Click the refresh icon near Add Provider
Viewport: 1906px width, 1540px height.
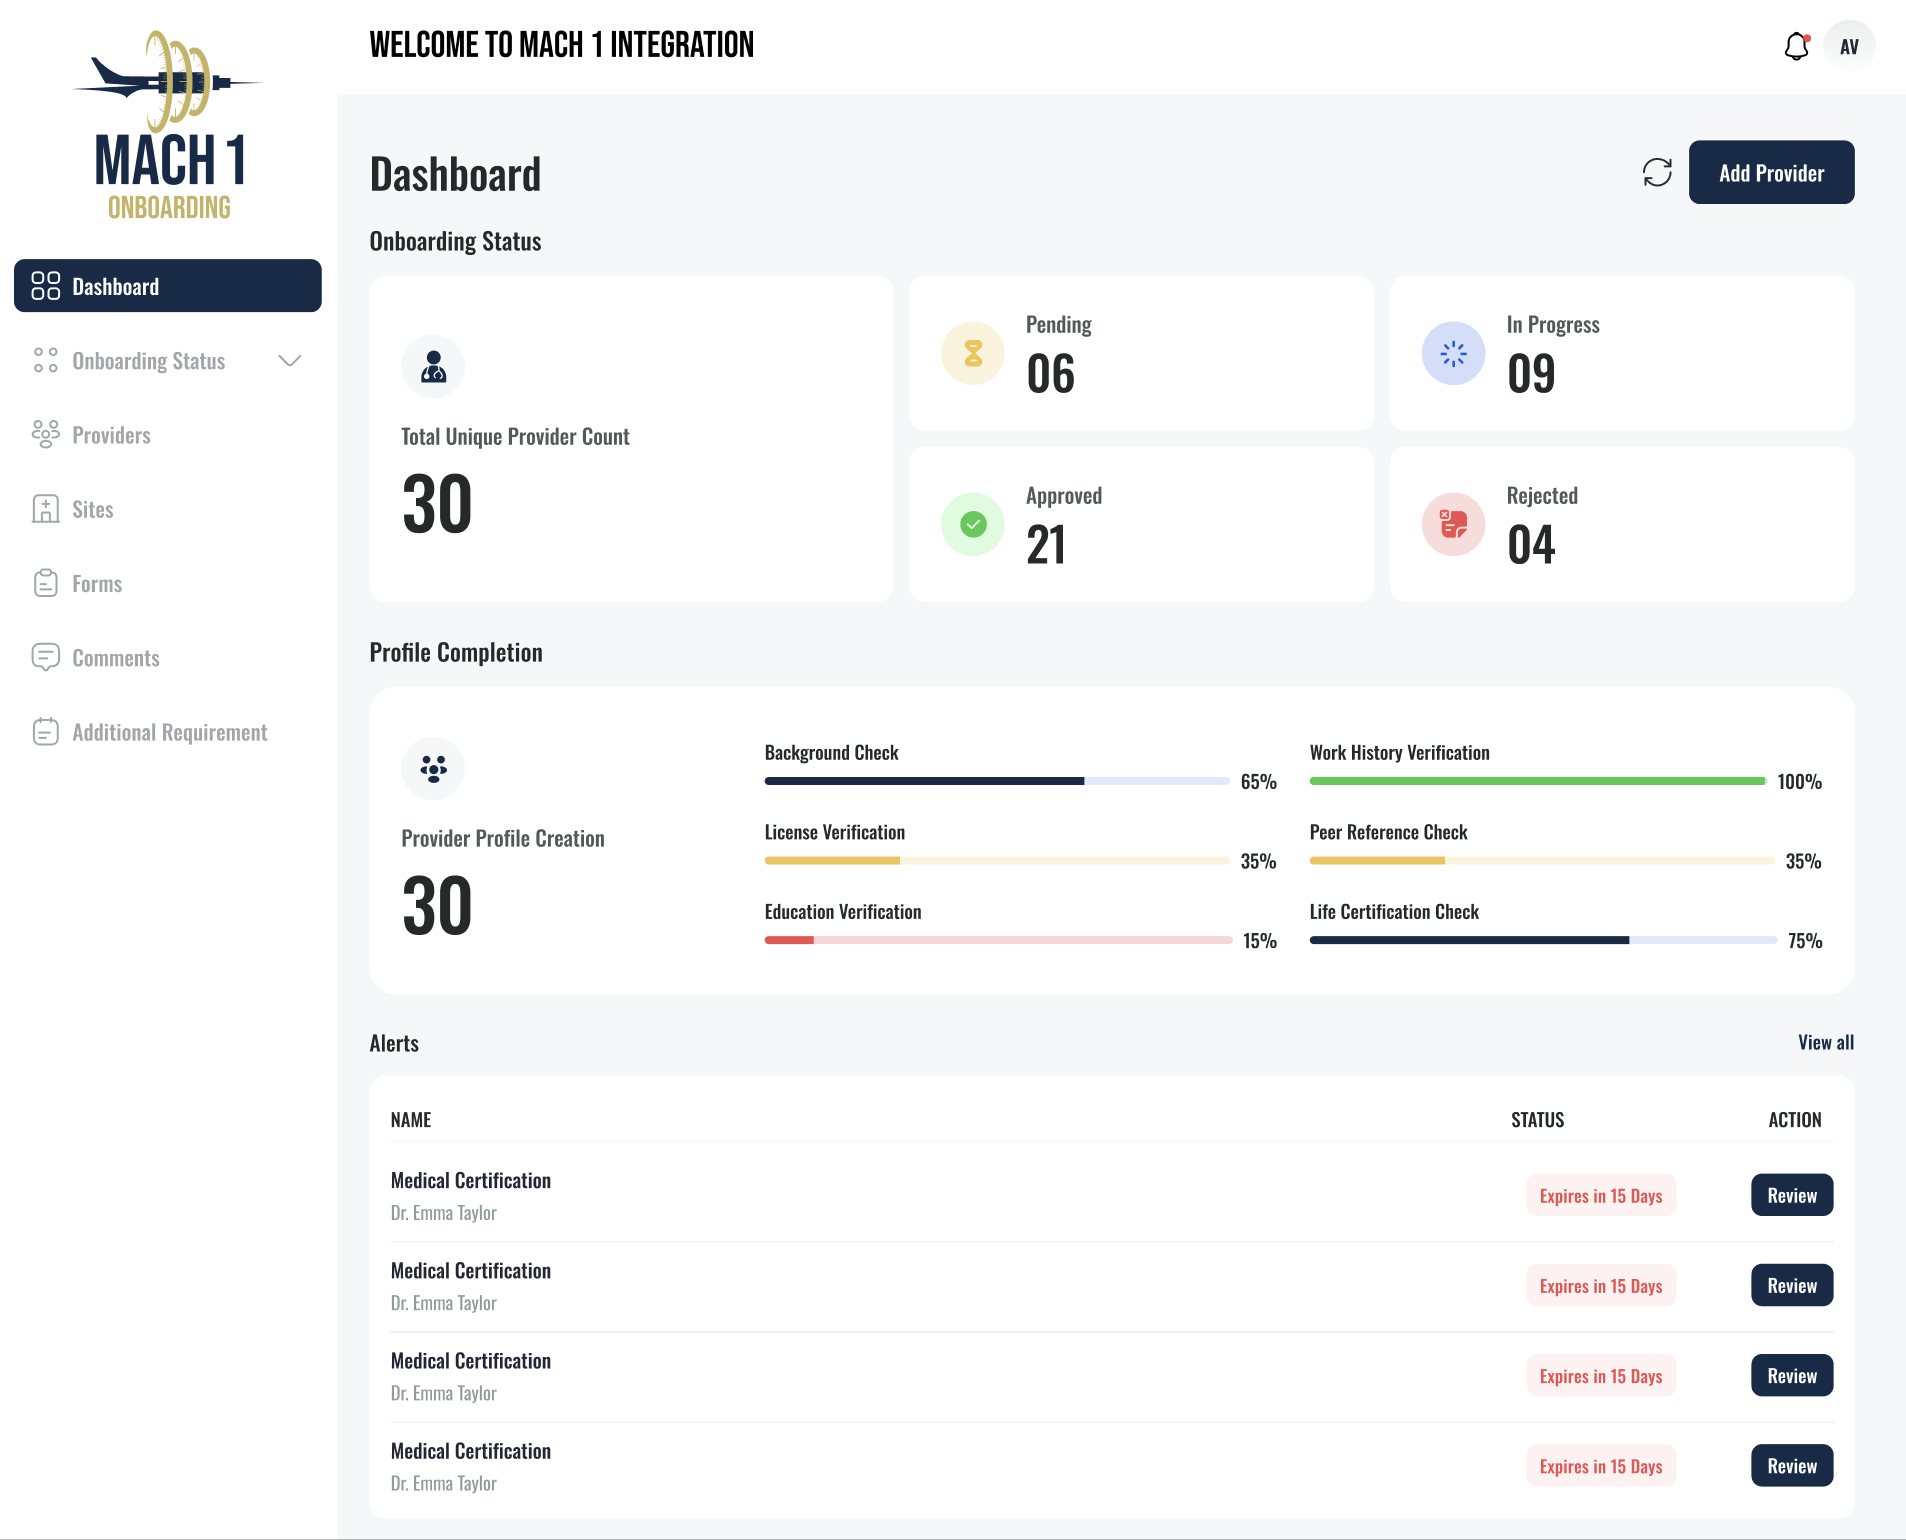[x=1657, y=172]
